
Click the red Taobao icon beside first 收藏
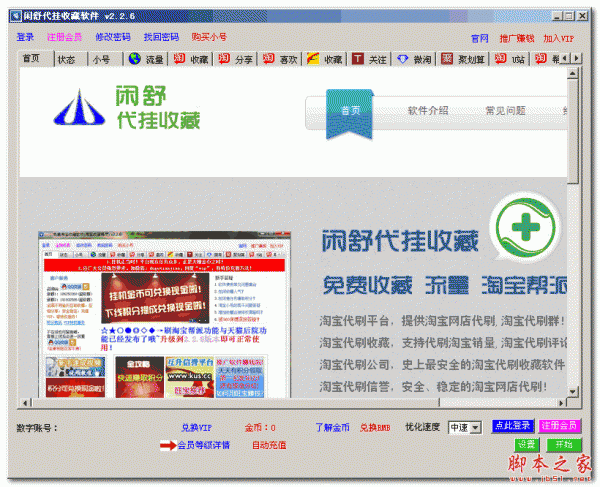pyautogui.click(x=179, y=59)
